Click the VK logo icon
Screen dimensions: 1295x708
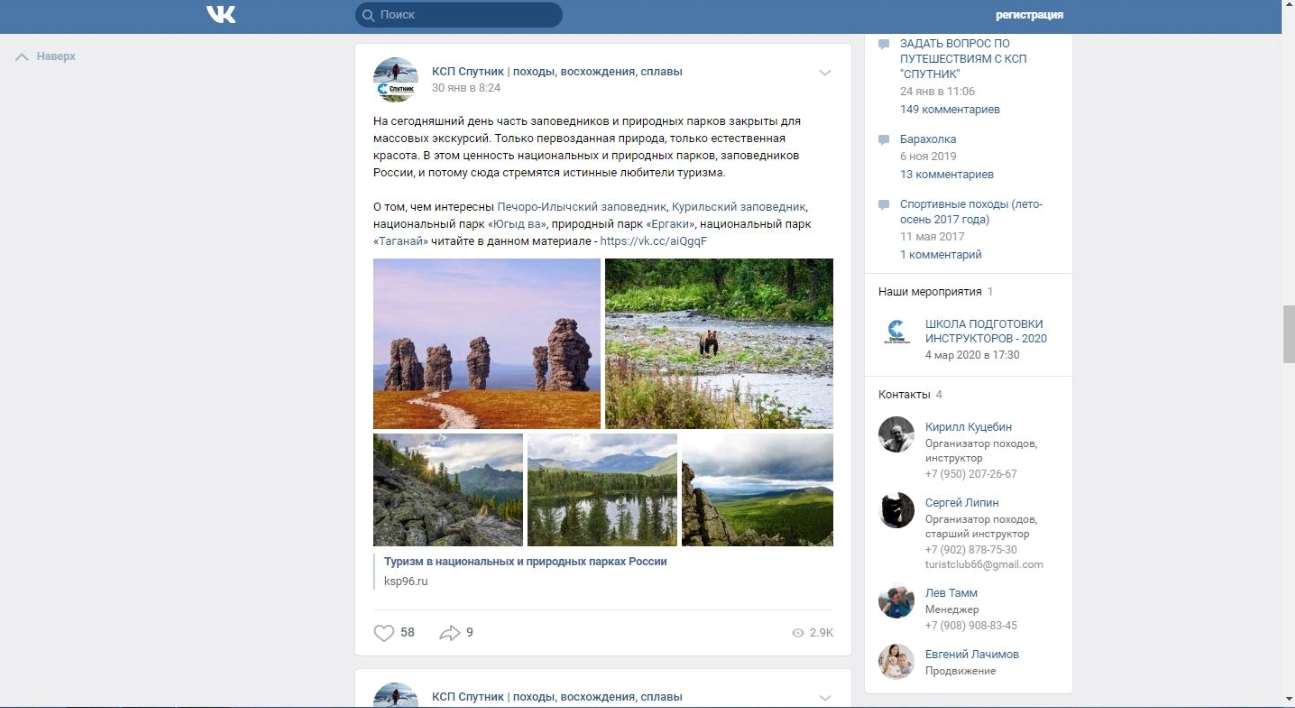click(221, 14)
